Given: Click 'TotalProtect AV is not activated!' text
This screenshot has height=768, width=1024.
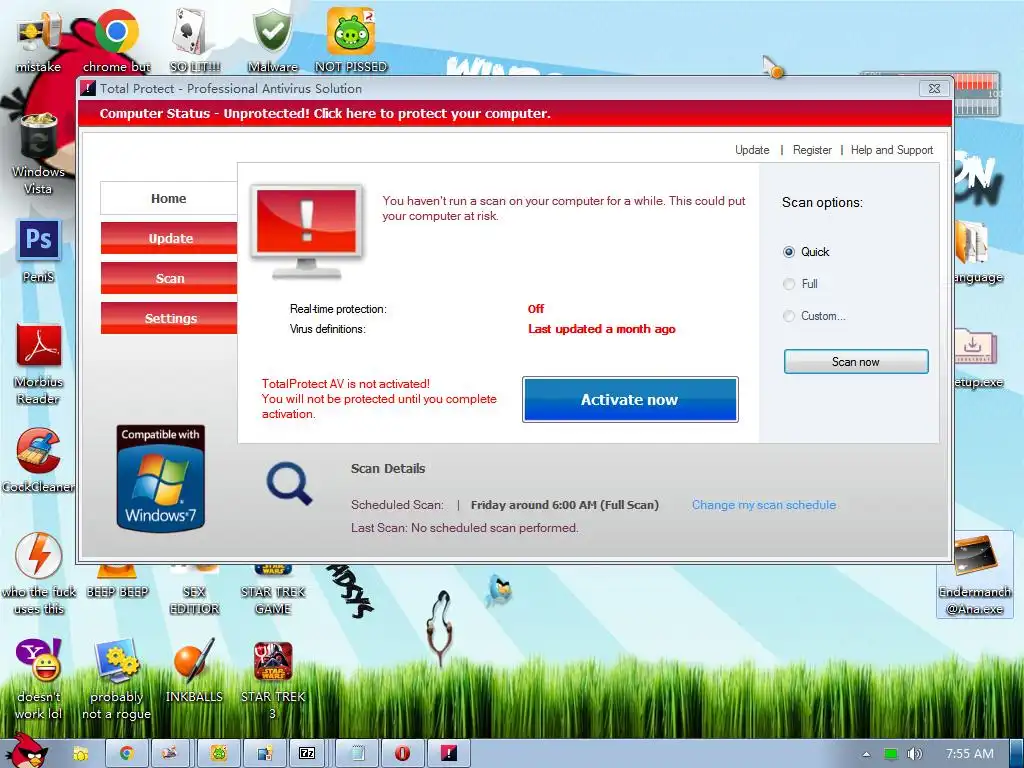Looking at the screenshot, I should click(345, 383).
